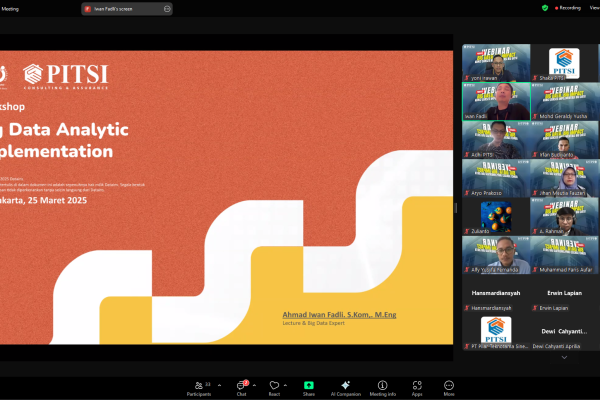Select Alfy Yusyfa Nimanda's video tile
Image resolution: width=600 pixels, height=400 pixels.
pos(496,255)
